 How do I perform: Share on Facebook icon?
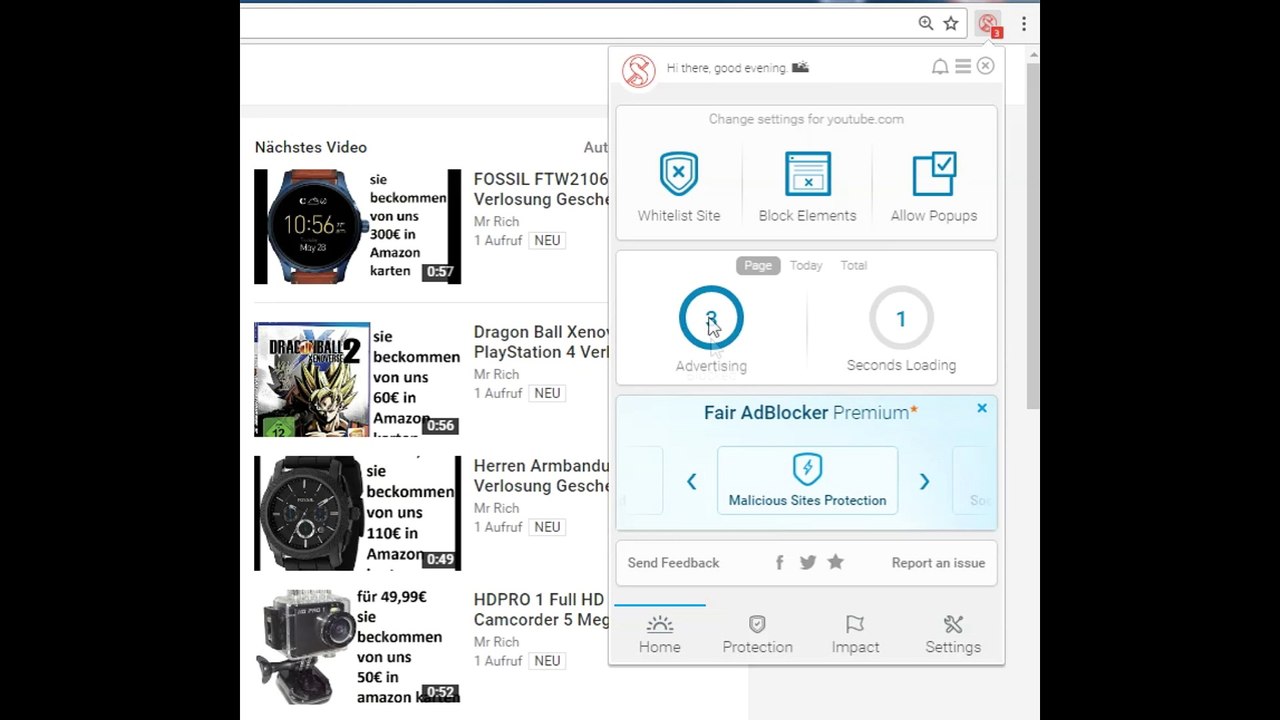pos(780,563)
